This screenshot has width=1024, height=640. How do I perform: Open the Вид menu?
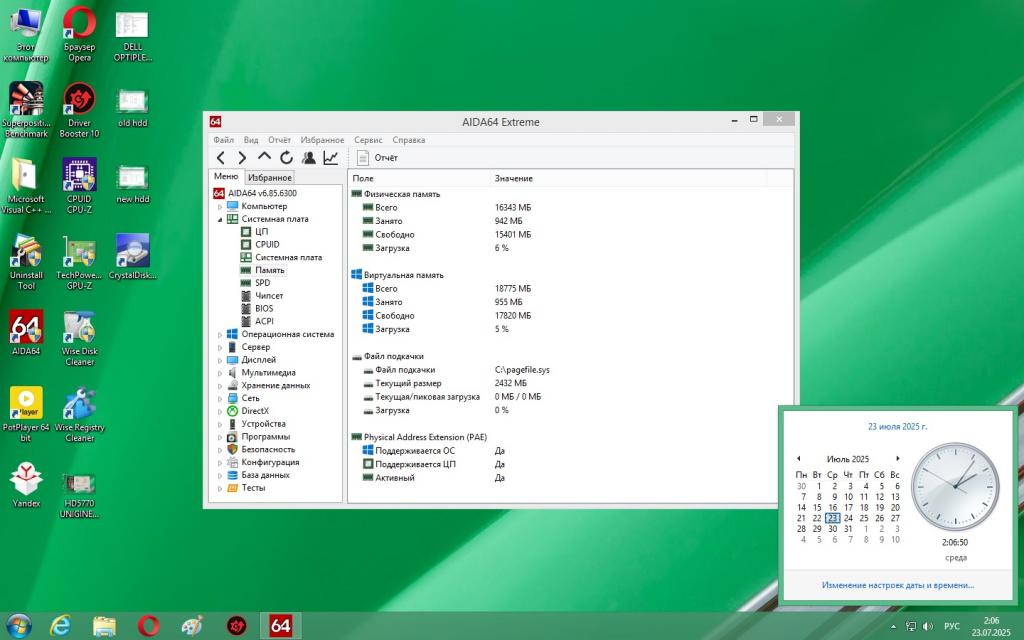[x=251, y=140]
